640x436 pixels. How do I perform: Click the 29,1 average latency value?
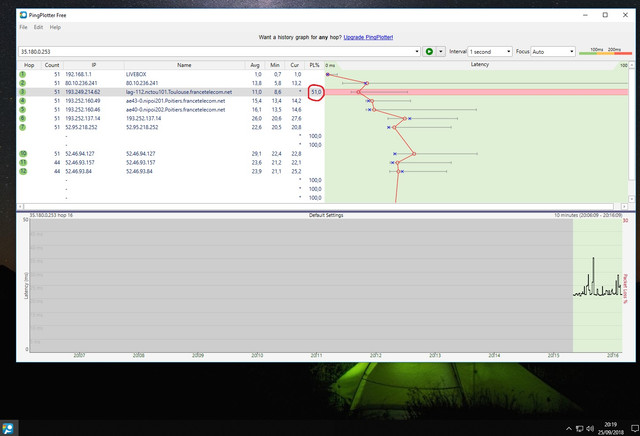[257, 153]
